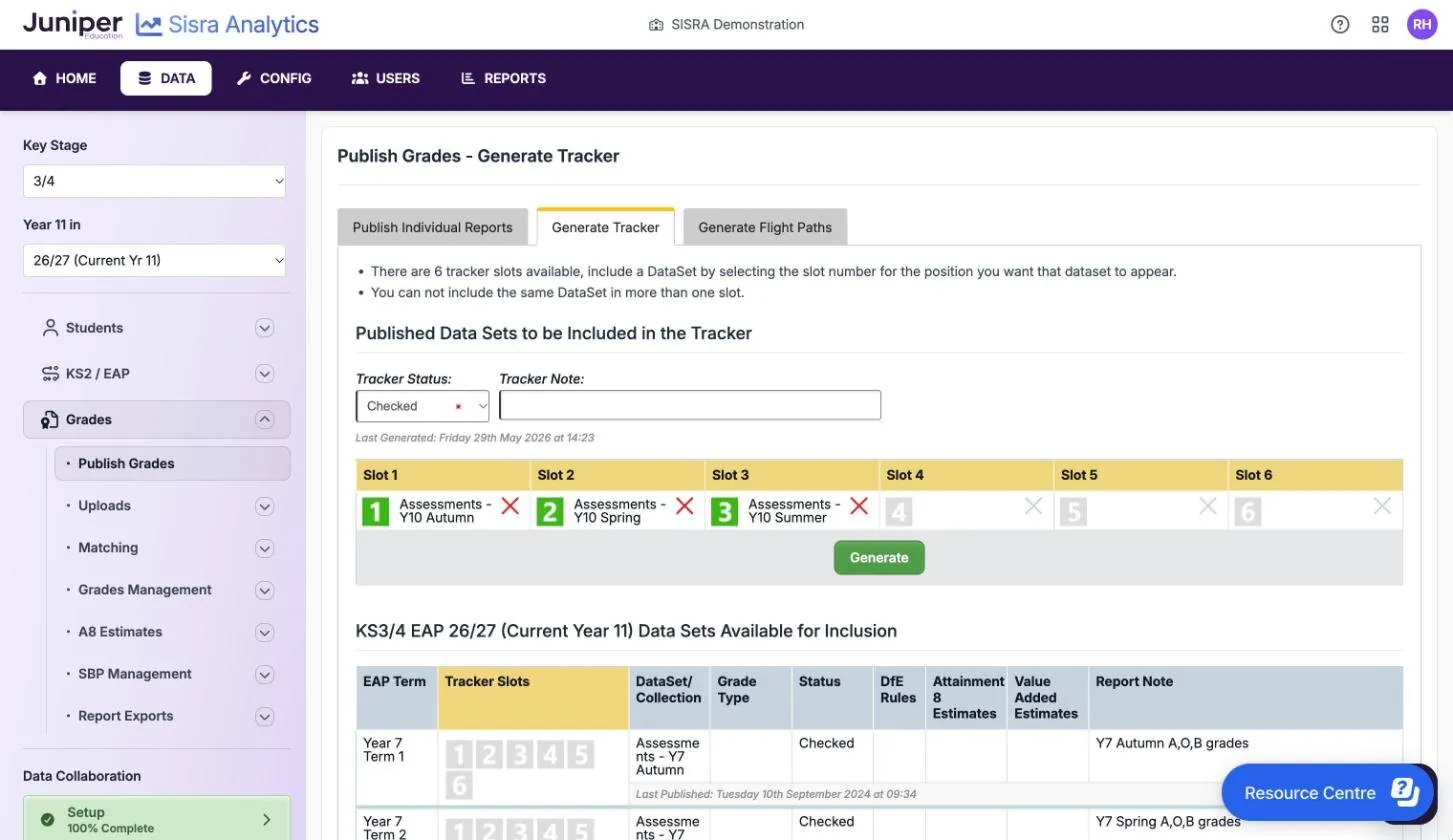Remove Assessments - Y10 Autumn from Slot 1
The width and height of the screenshot is (1453, 840).
pos(510,506)
